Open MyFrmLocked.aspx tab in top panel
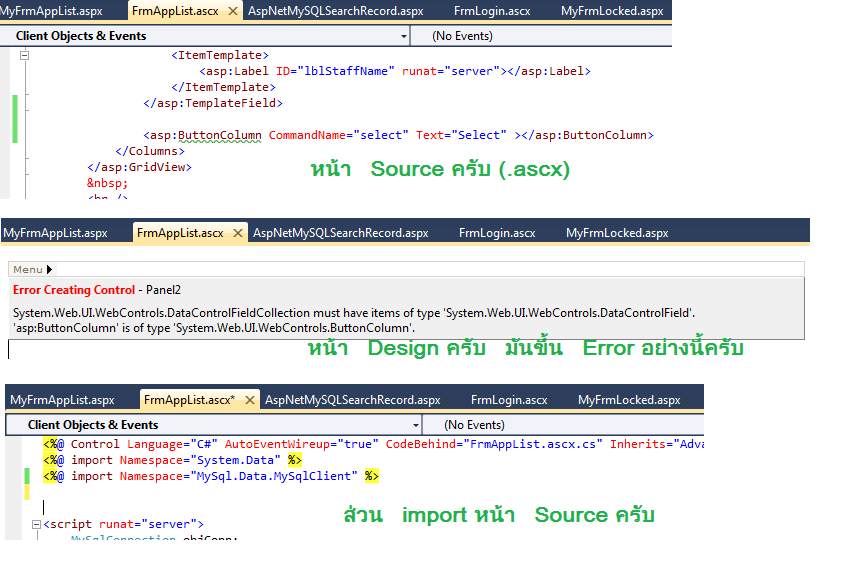This screenshot has width=848, height=569. click(612, 11)
